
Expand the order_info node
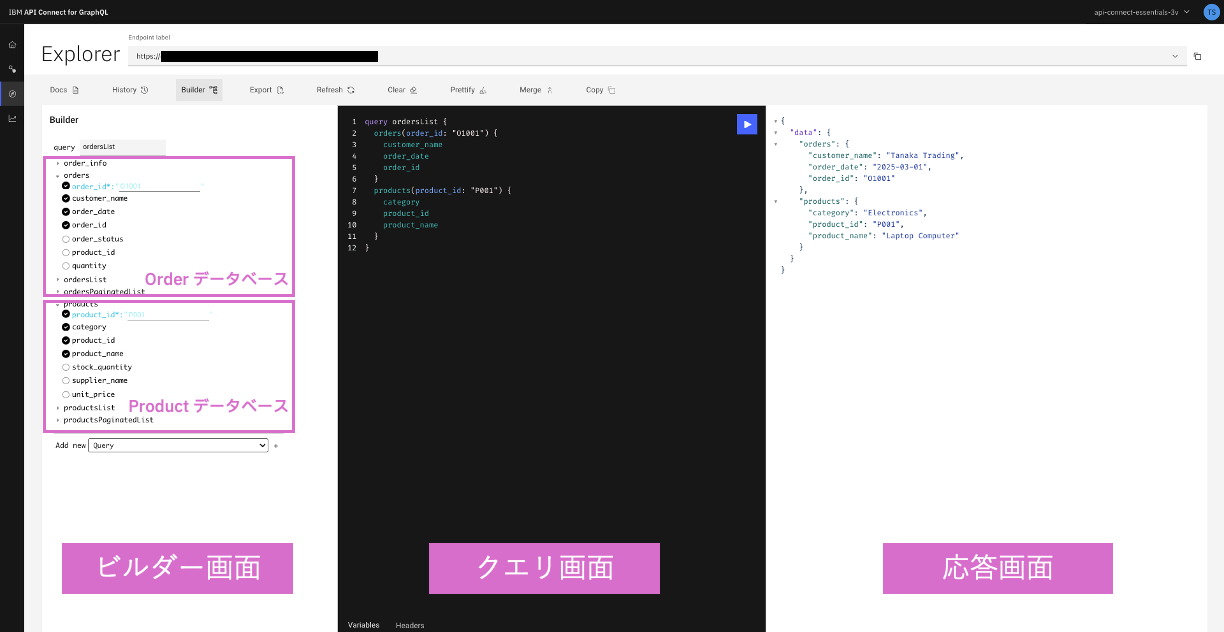[58, 163]
